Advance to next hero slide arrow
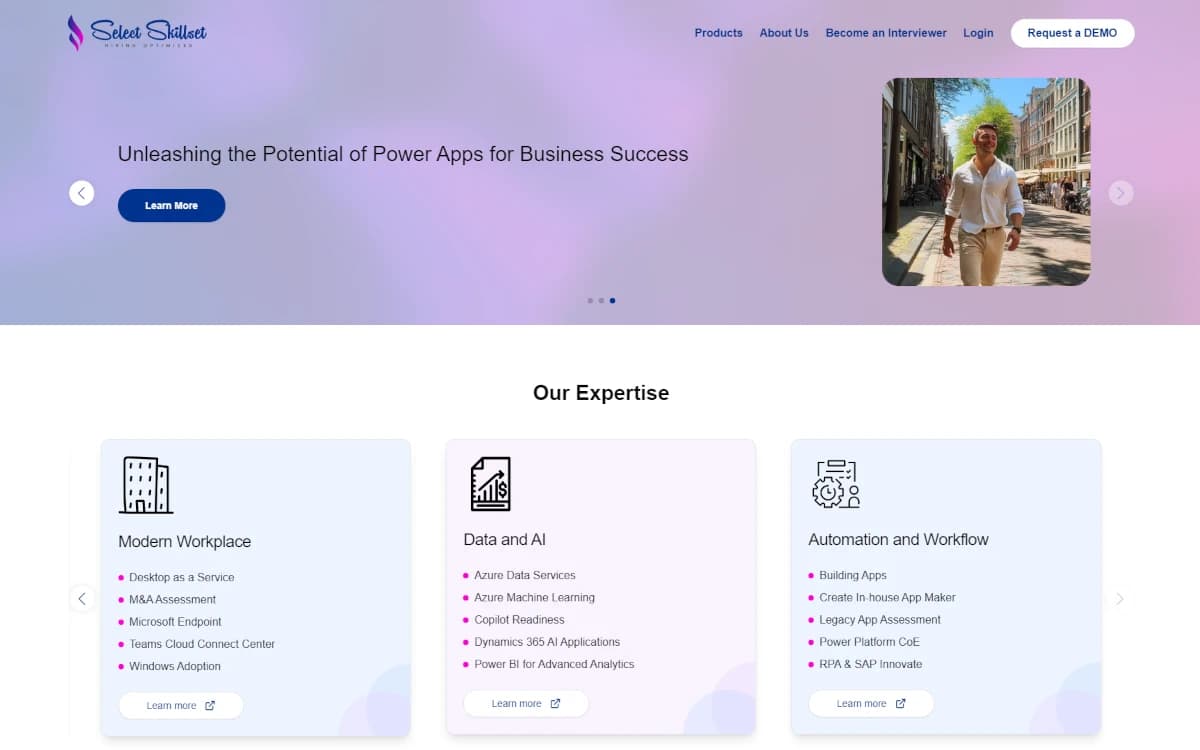Image resolution: width=1200 pixels, height=750 pixels. coord(1121,193)
